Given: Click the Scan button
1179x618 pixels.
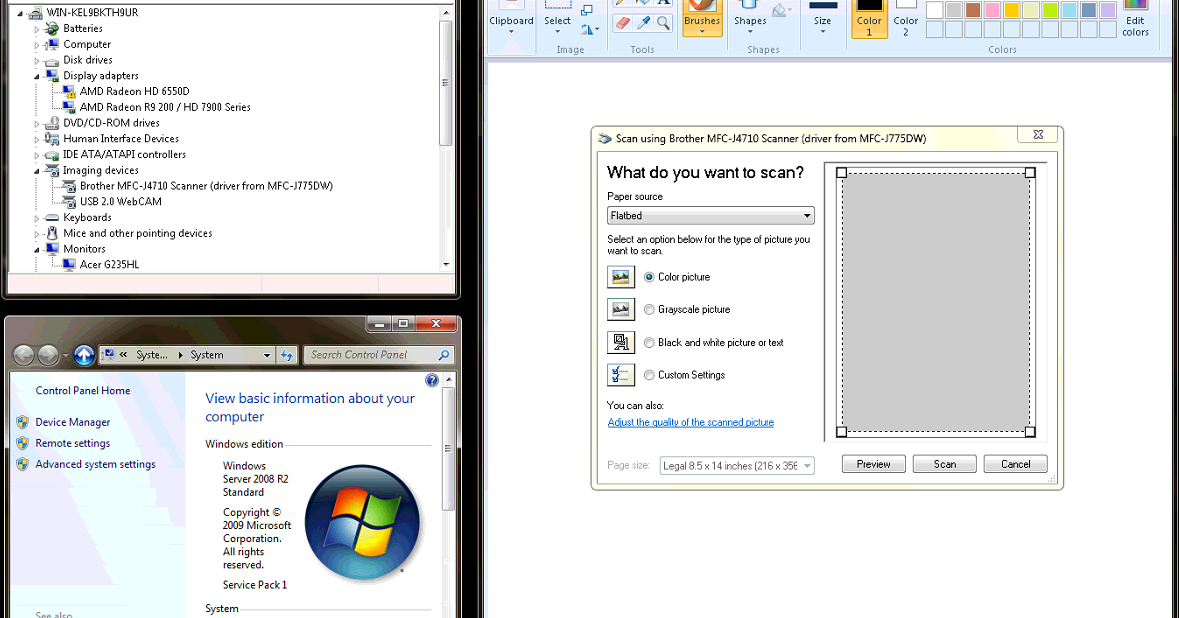Looking at the screenshot, I should coord(944,465).
